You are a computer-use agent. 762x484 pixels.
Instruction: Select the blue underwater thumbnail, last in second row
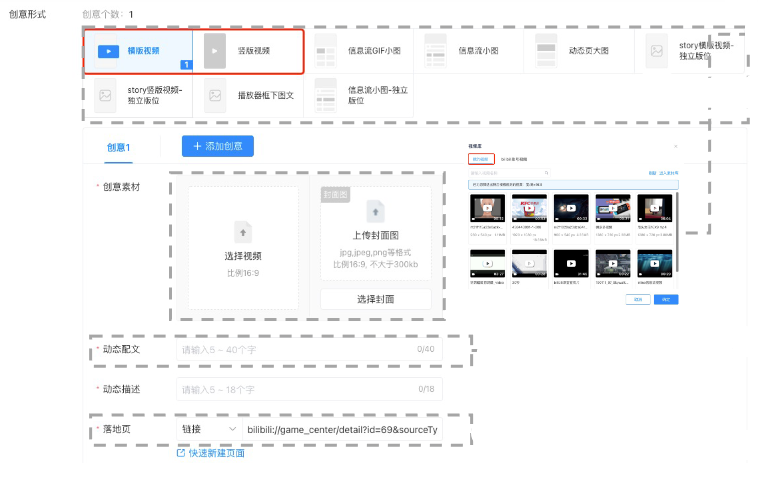tap(655, 263)
